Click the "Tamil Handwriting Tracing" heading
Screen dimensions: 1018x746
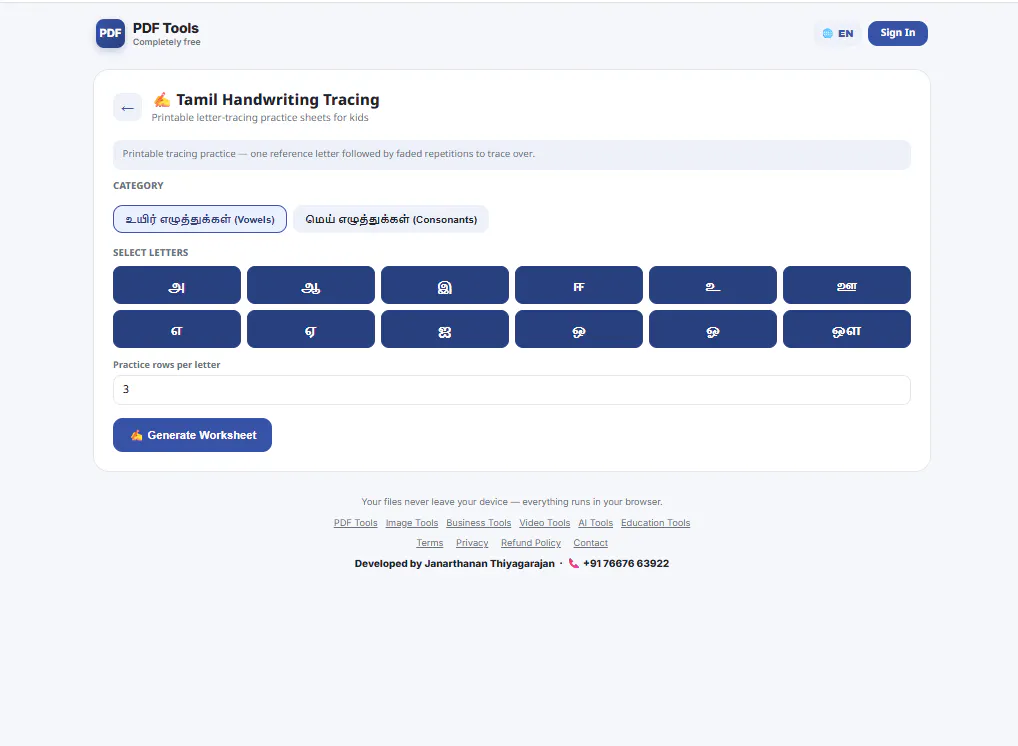(x=278, y=100)
